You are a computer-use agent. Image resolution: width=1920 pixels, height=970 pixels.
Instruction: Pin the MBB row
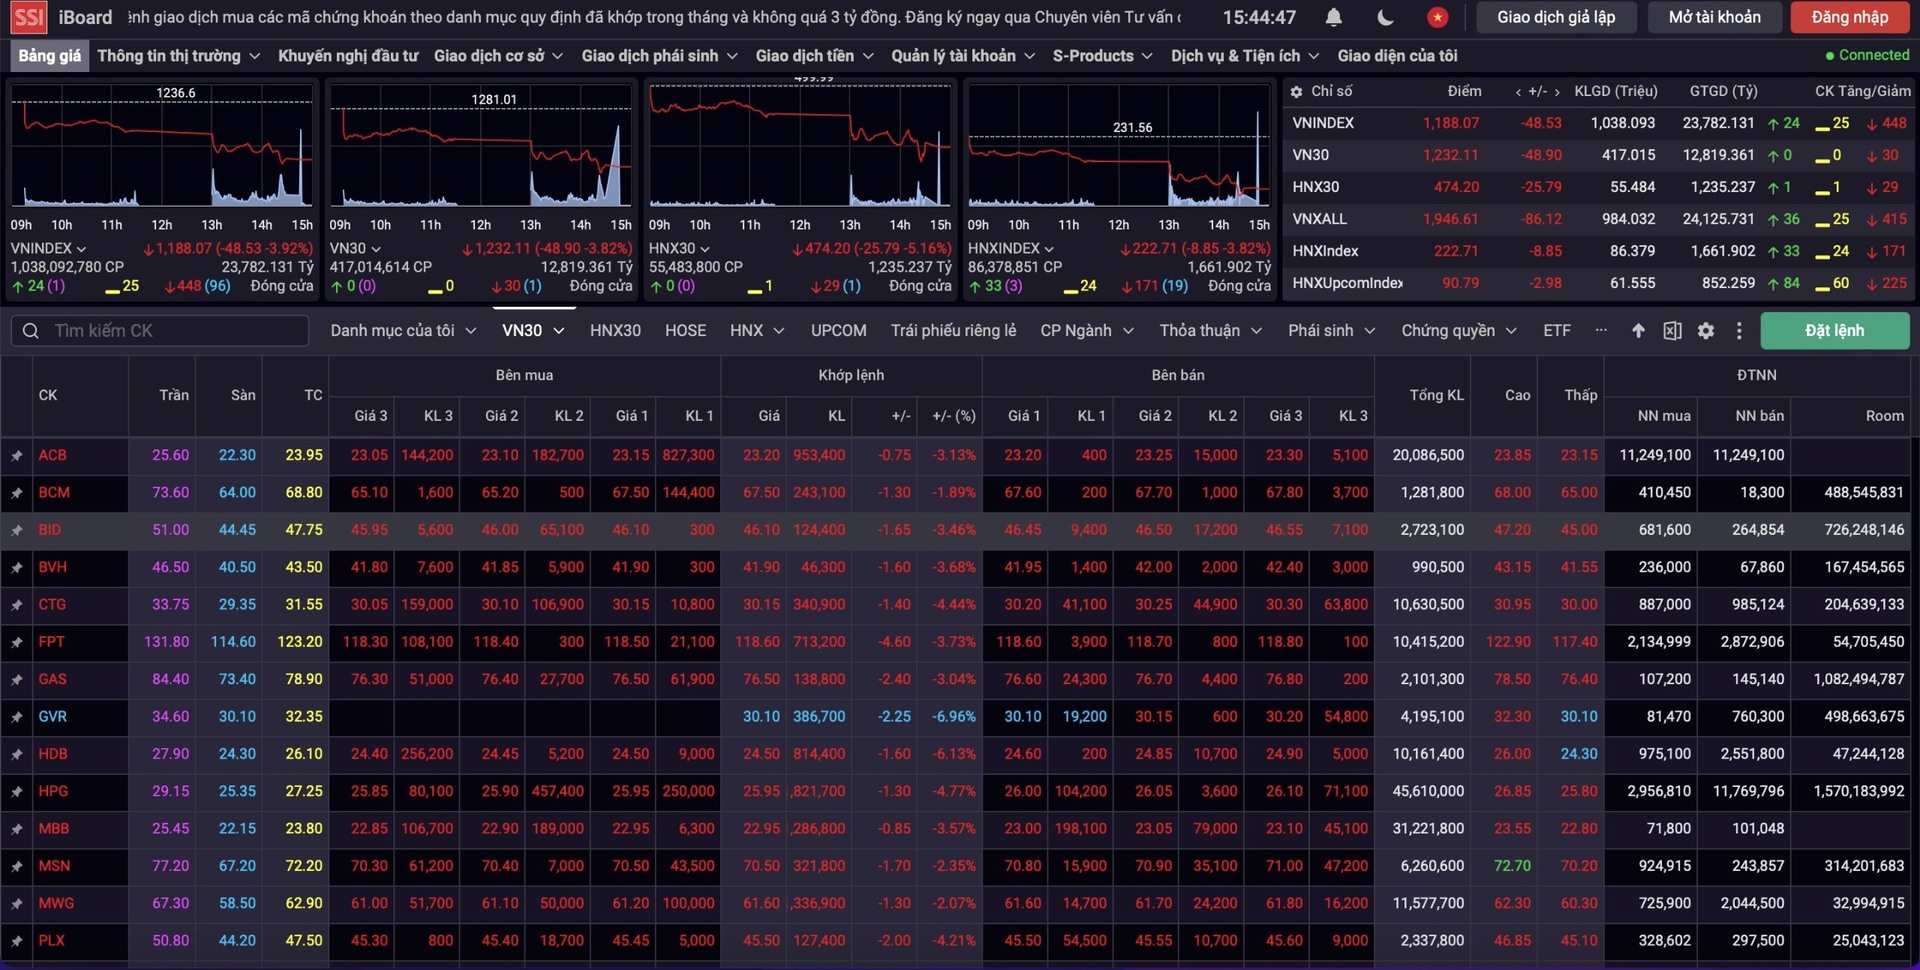pyautogui.click(x=17, y=829)
